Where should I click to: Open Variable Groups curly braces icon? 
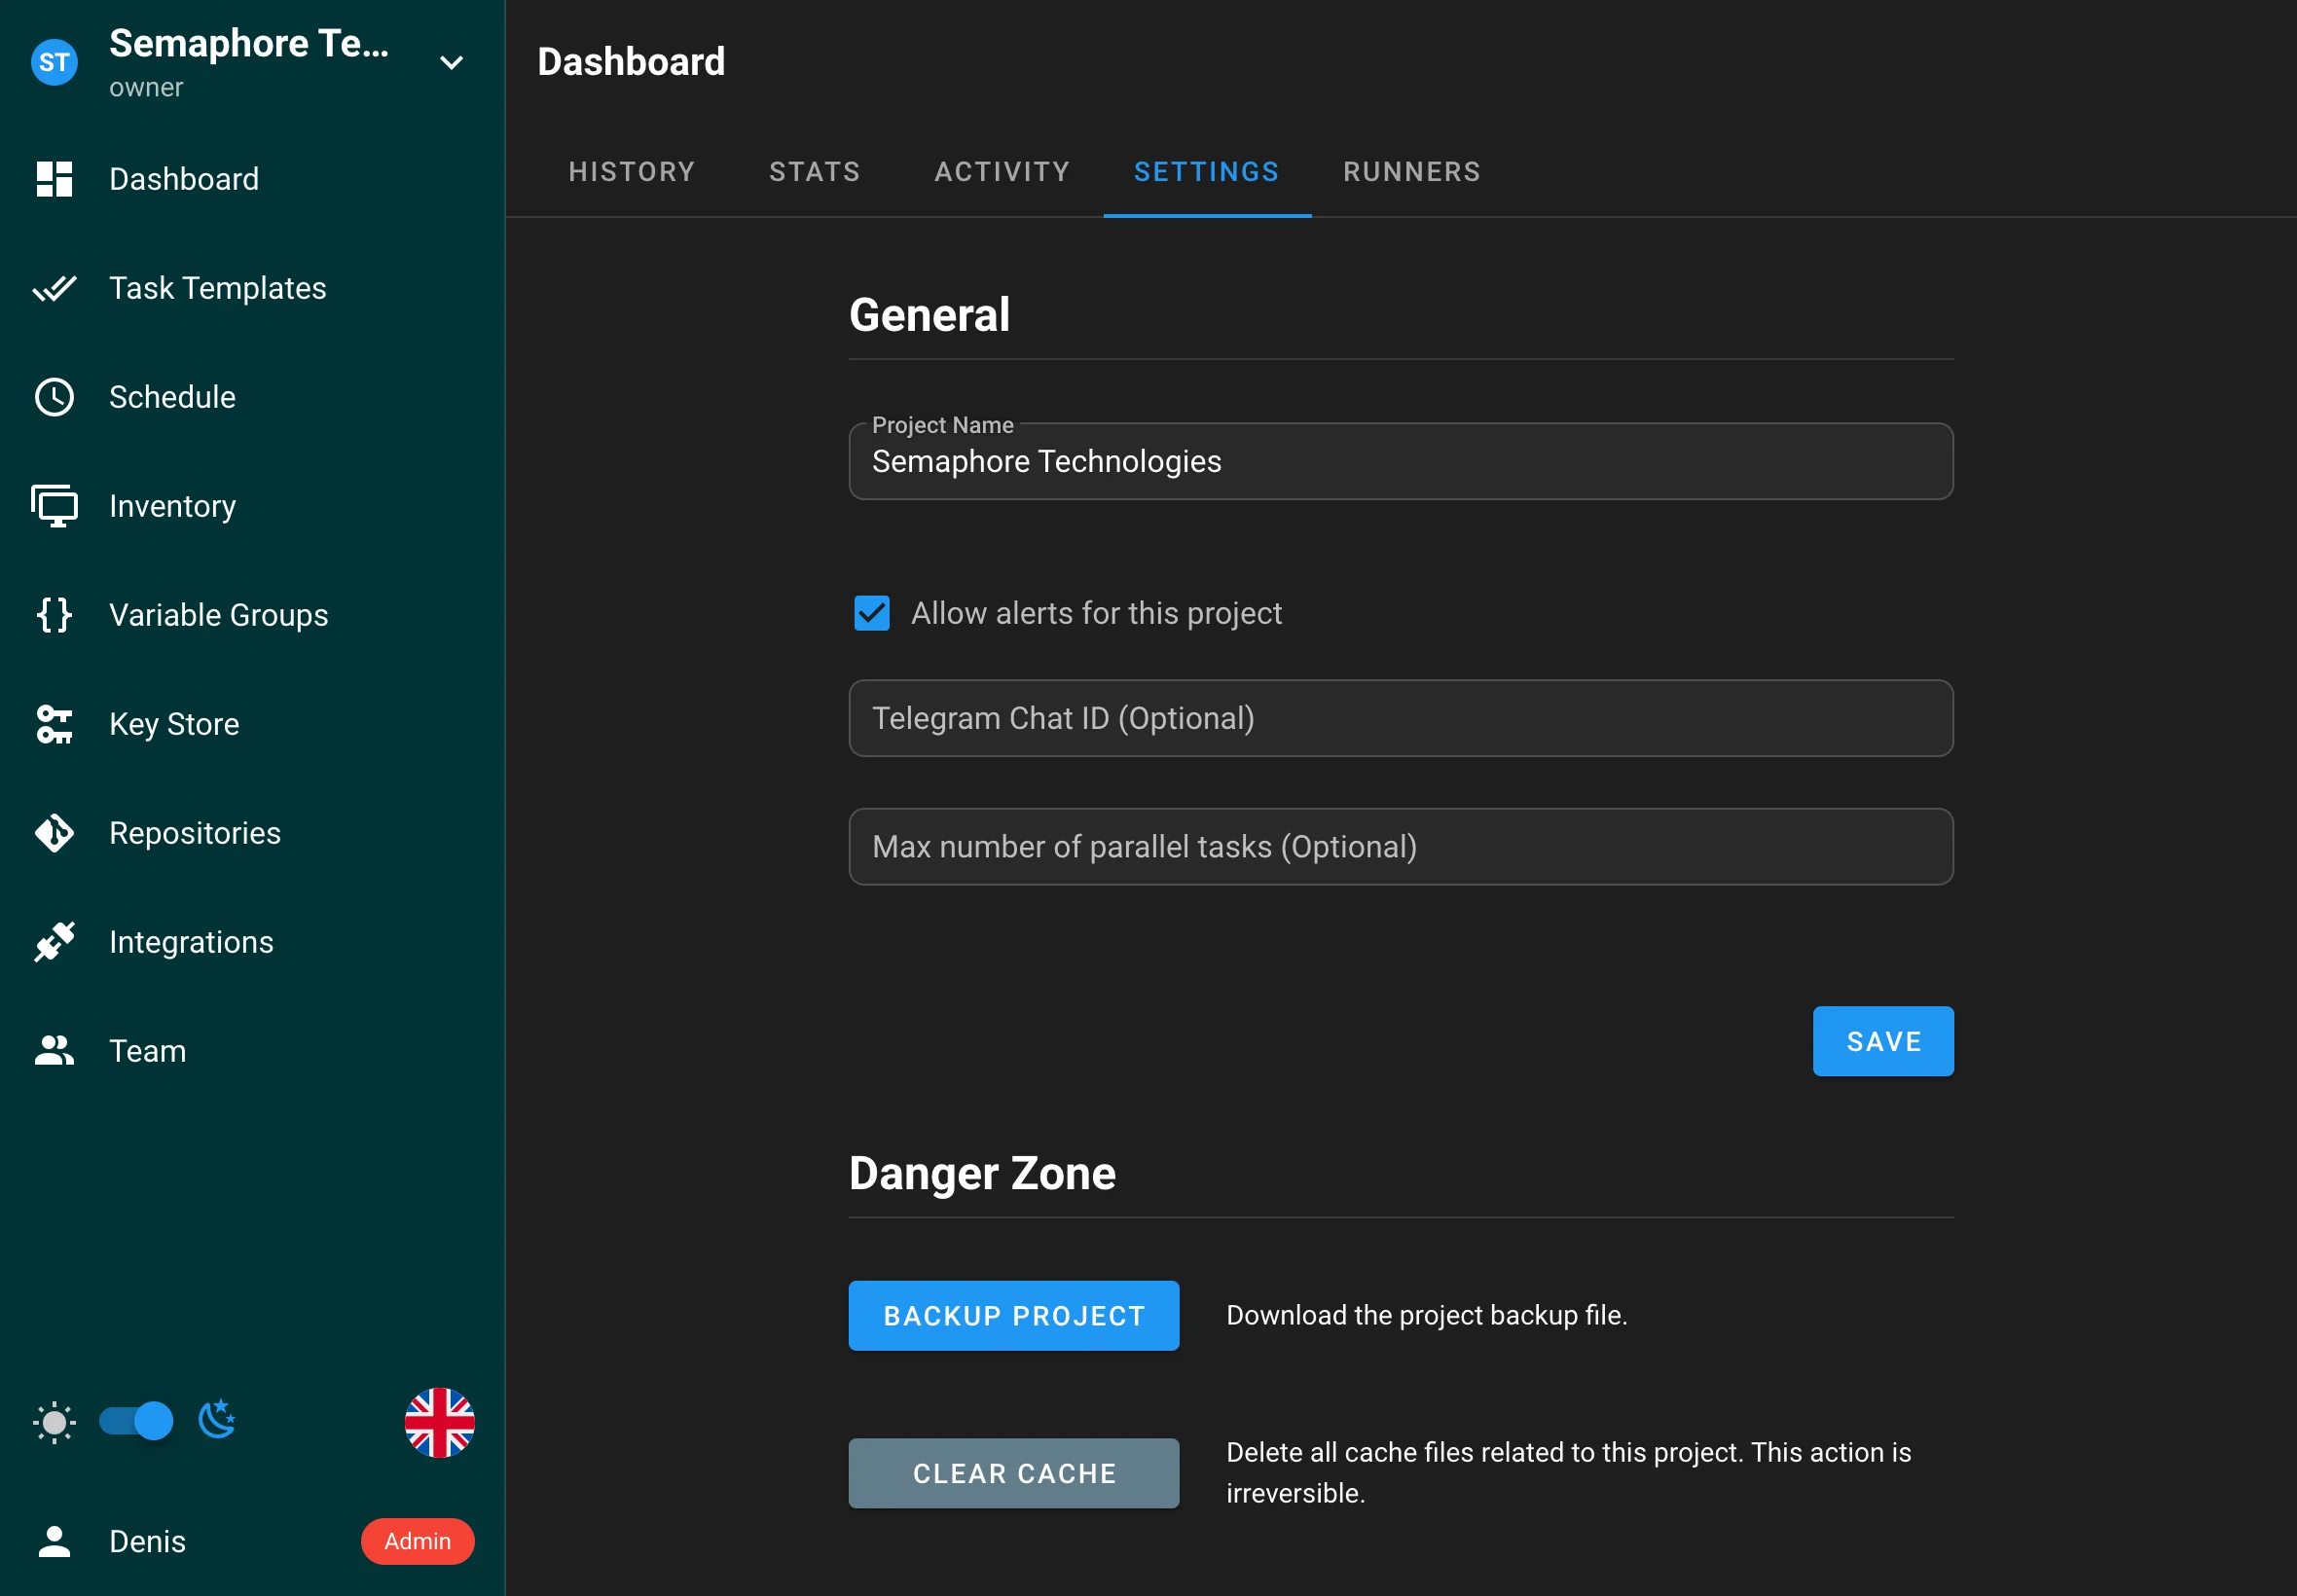pyautogui.click(x=54, y=615)
